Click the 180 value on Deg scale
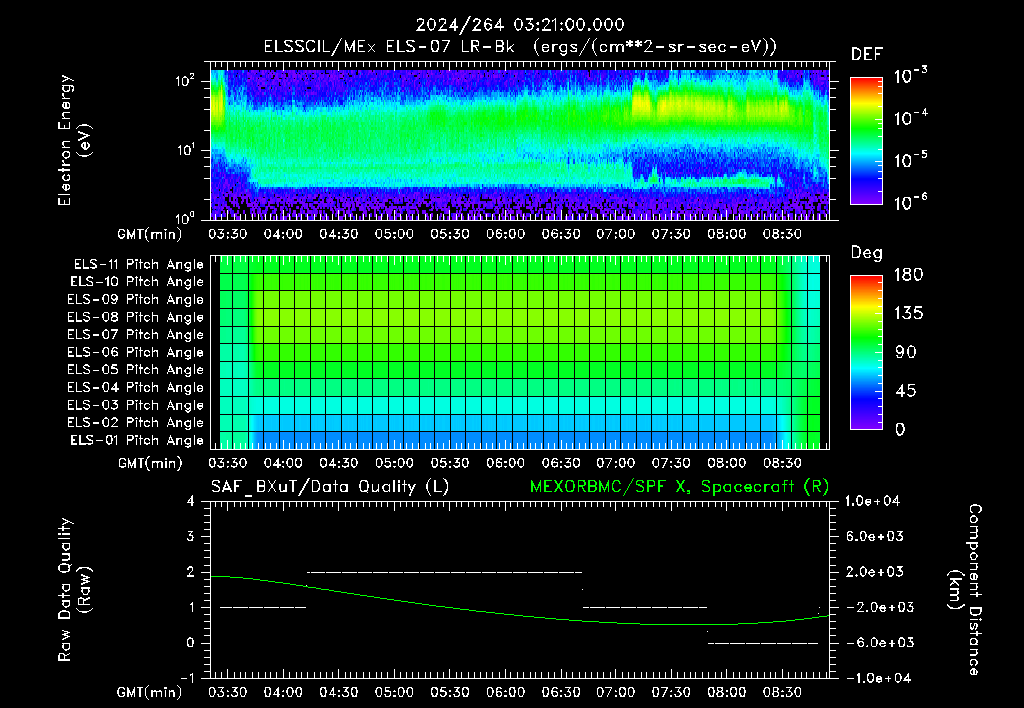This screenshot has height=708, width=1024. tap(908, 274)
